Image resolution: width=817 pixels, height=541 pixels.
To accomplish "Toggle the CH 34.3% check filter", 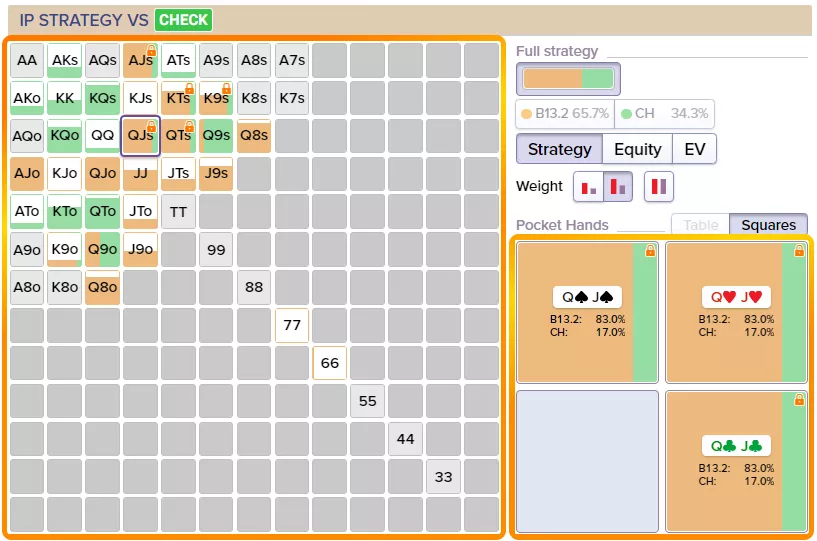I will (664, 114).
